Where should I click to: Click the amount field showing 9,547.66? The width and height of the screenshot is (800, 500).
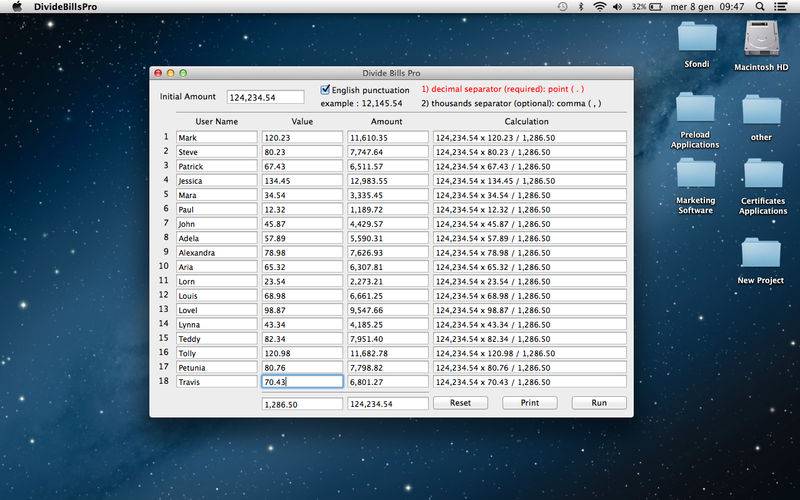click(388, 310)
